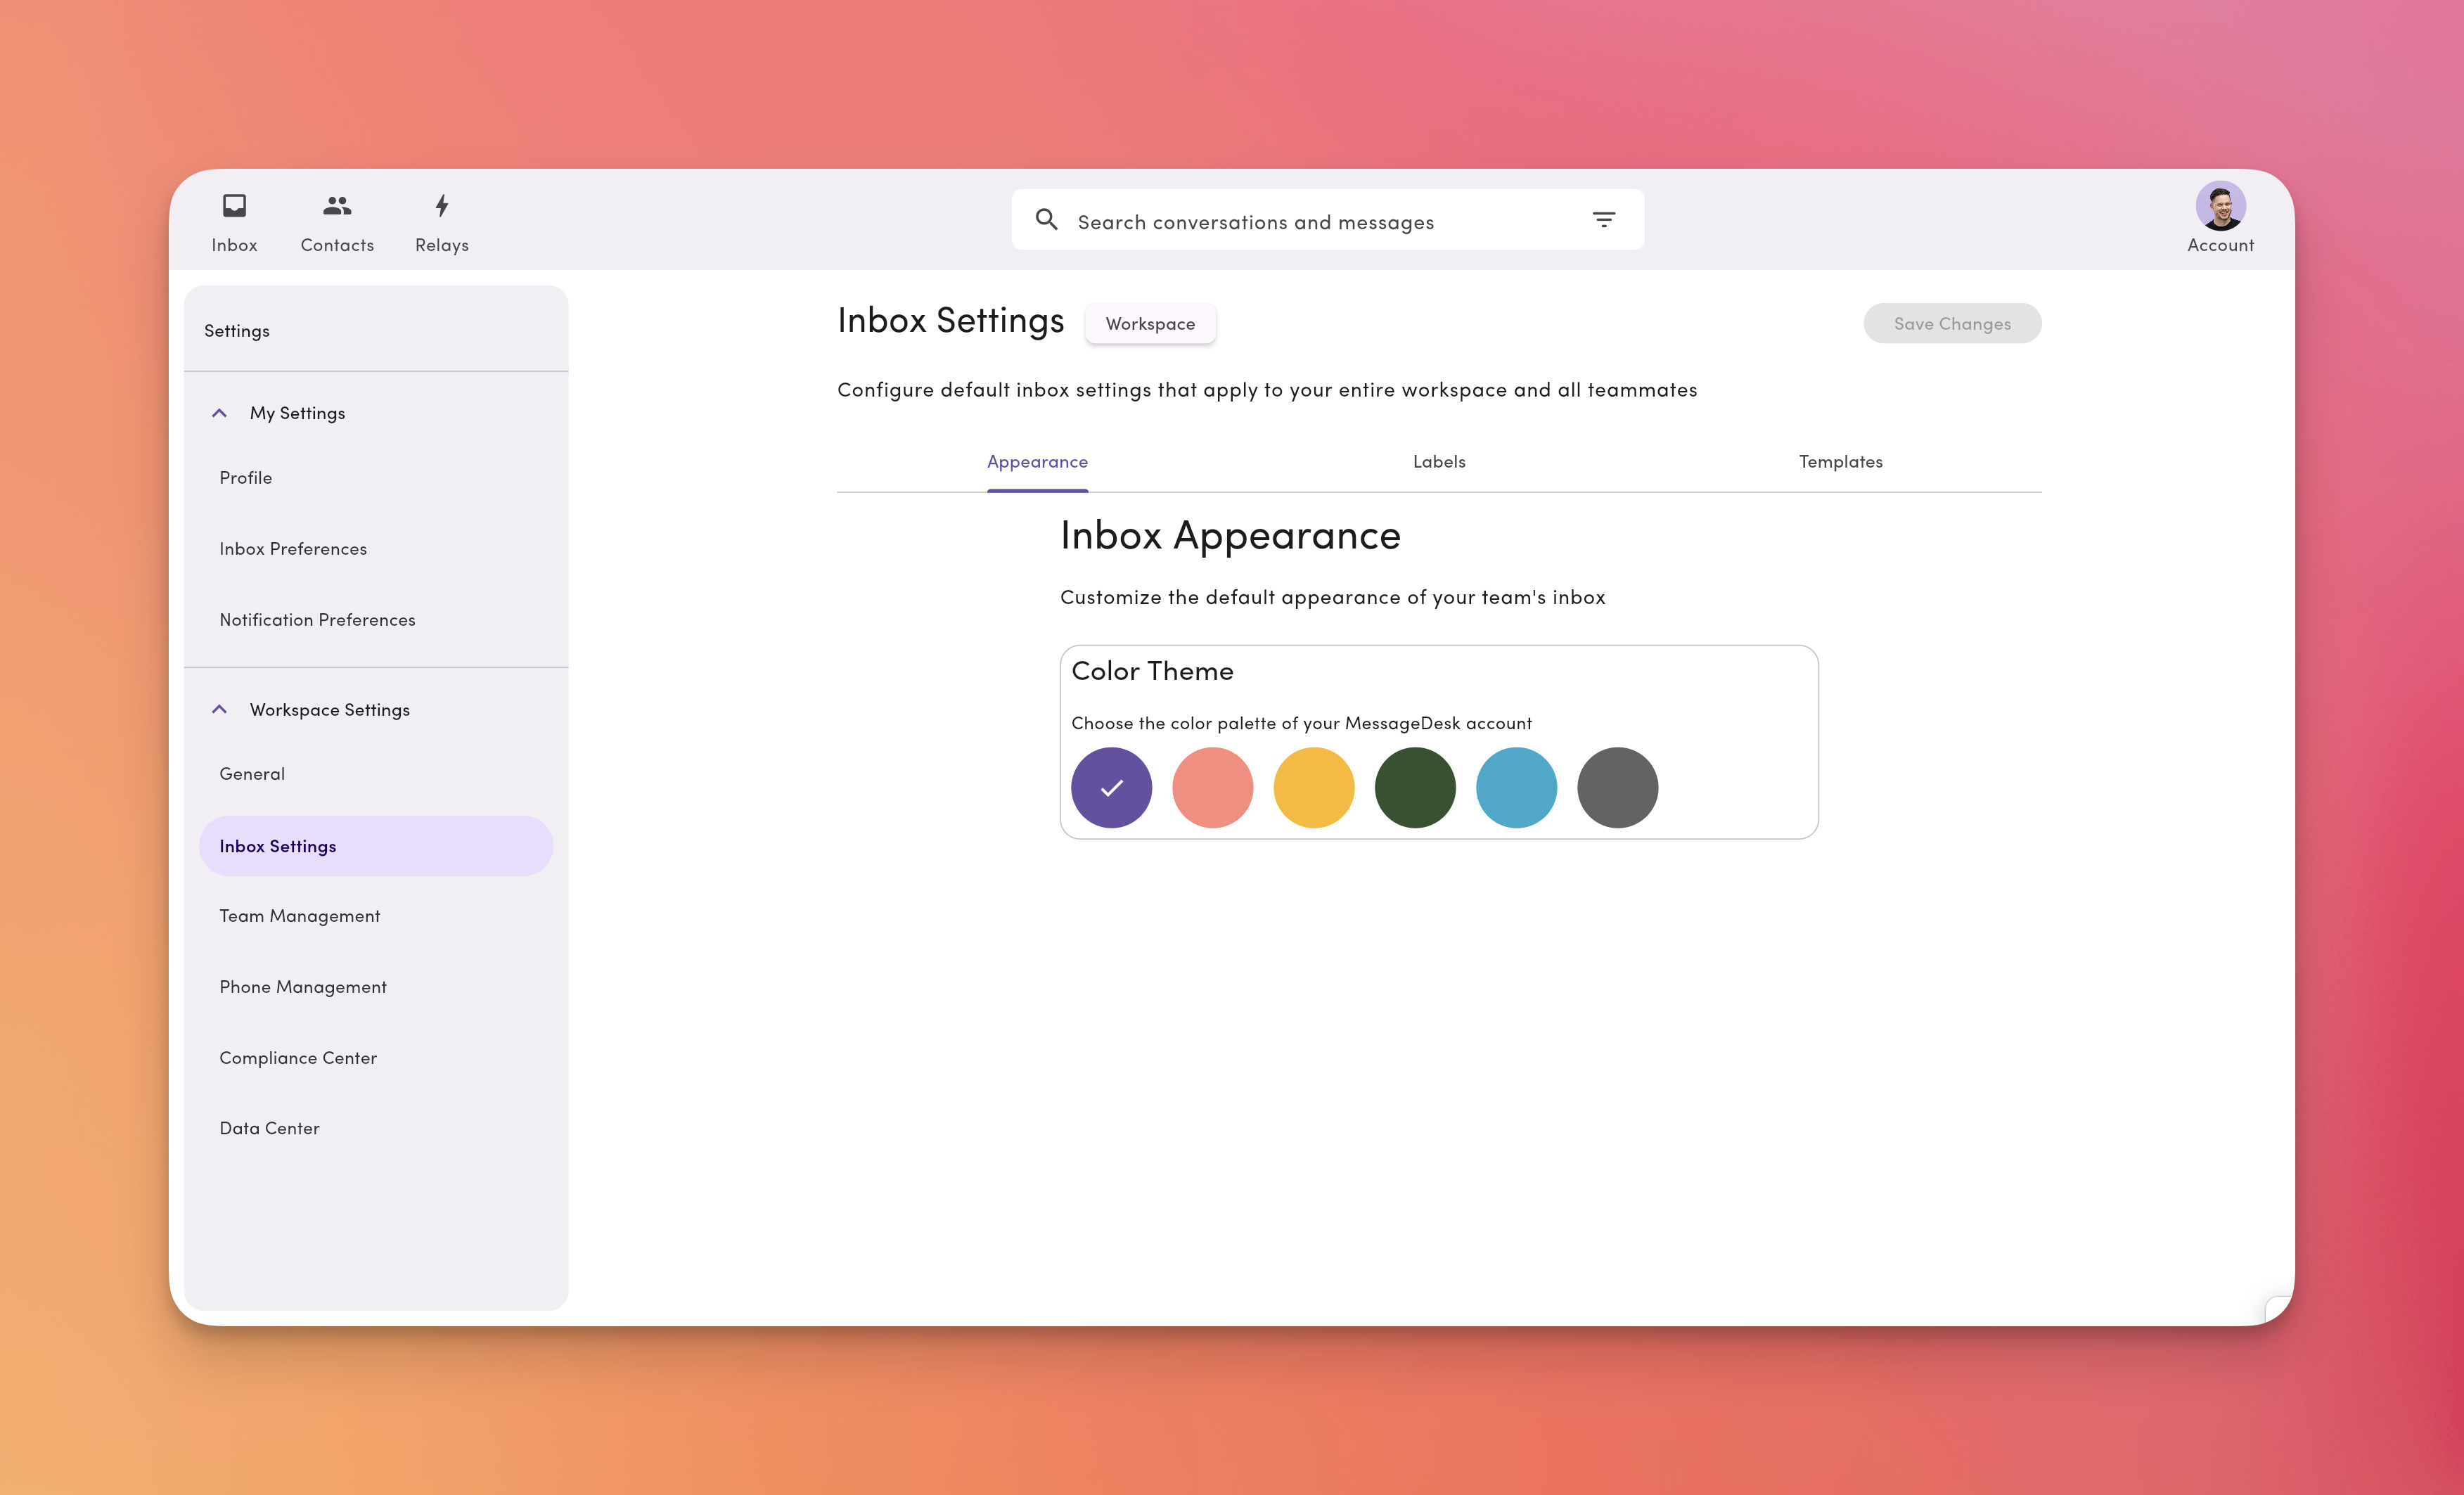Image resolution: width=2464 pixels, height=1495 pixels.
Task: Open the Inbox from the top navigation
Action: 234,220
